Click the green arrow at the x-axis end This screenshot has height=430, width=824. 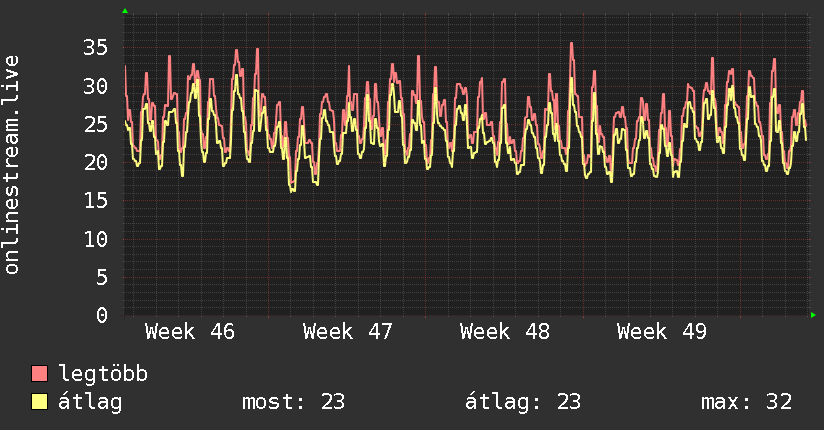(x=814, y=315)
